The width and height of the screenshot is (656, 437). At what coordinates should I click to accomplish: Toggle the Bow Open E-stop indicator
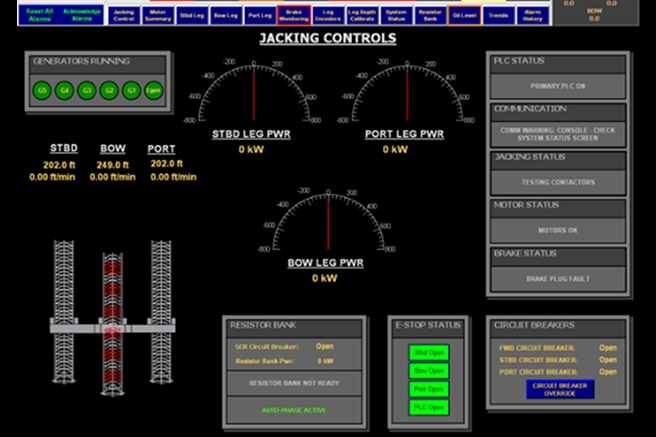pos(429,371)
